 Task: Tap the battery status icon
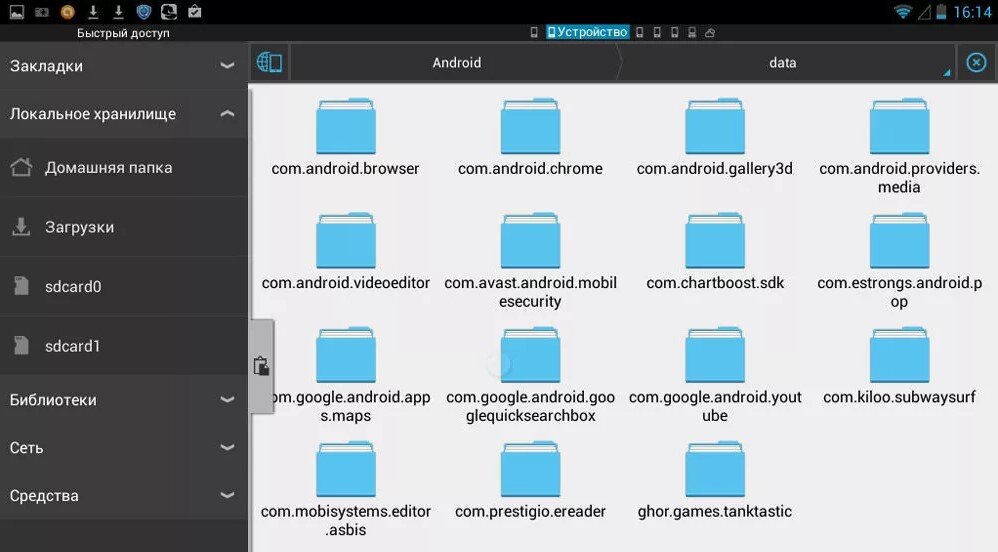[941, 11]
